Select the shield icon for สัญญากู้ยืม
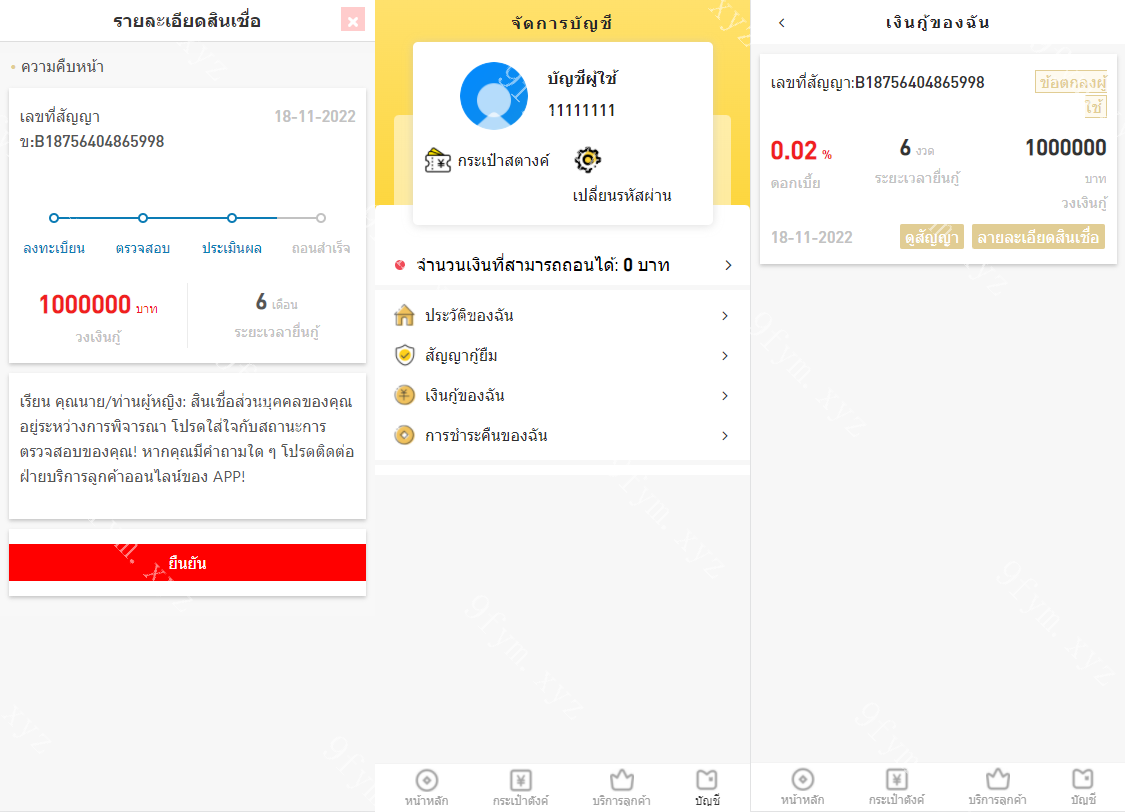 pyautogui.click(x=405, y=355)
